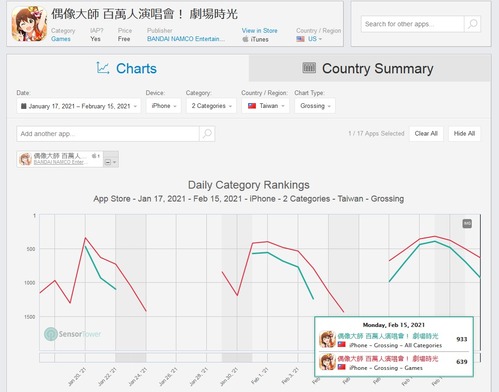This screenshot has width=499, height=392.
Task: Click the chart export menu icon
Action: (467, 224)
